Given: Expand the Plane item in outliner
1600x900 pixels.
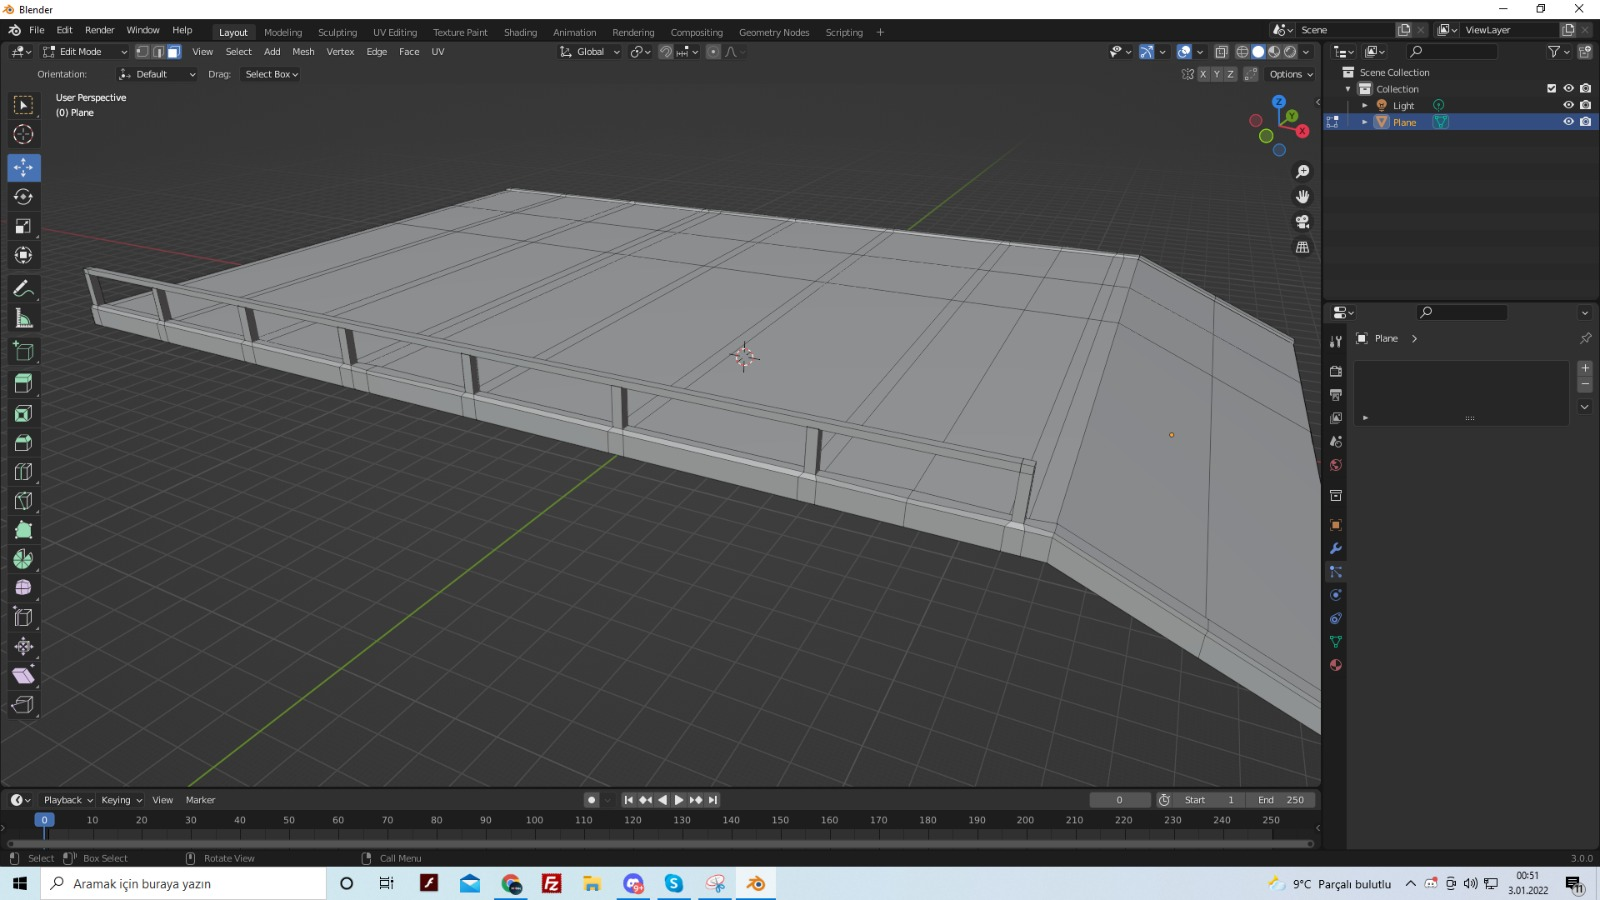Looking at the screenshot, I should pos(1364,122).
